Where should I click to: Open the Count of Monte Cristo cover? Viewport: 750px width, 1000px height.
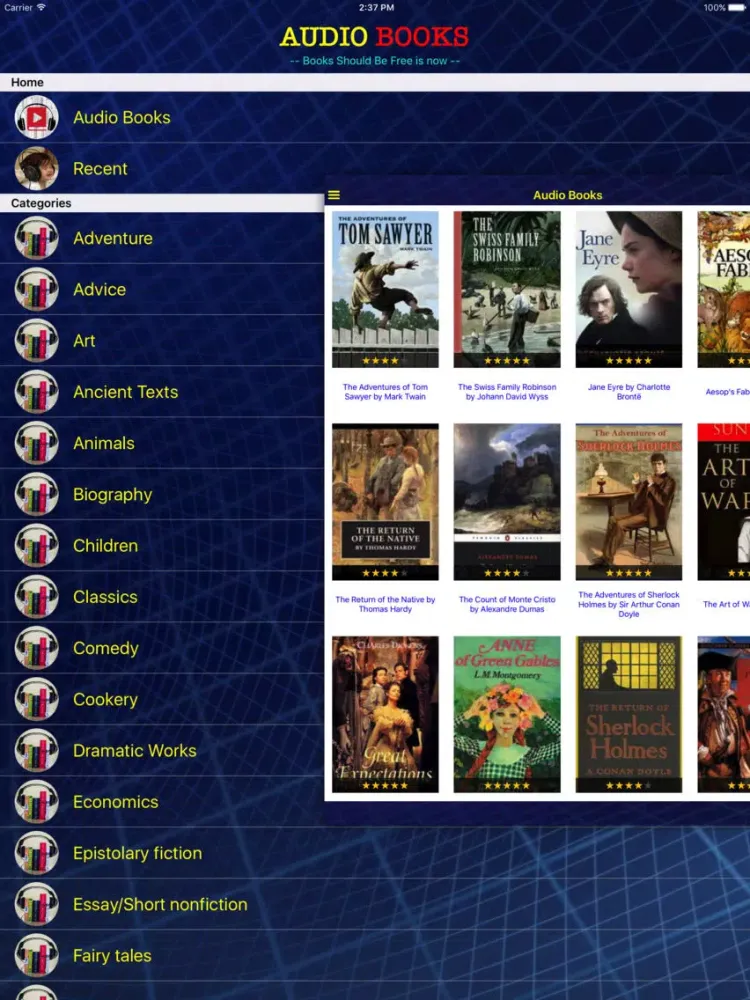tap(507, 502)
